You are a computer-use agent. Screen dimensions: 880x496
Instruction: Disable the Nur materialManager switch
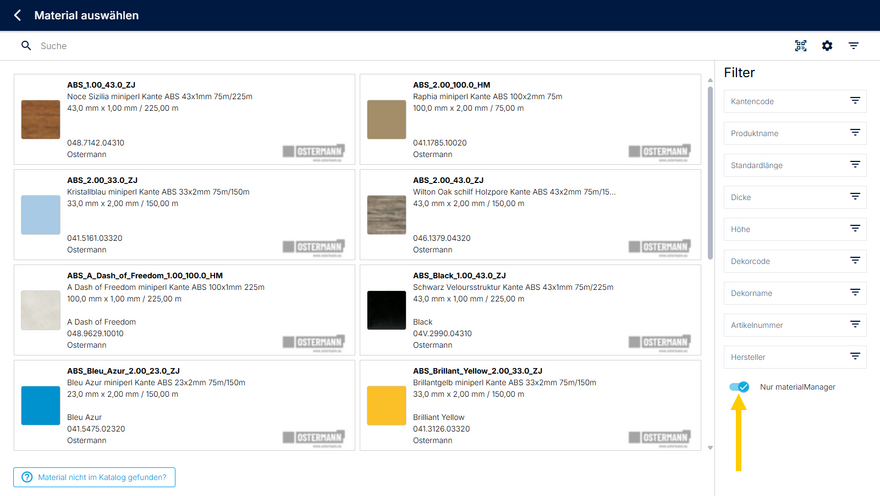tap(739, 387)
